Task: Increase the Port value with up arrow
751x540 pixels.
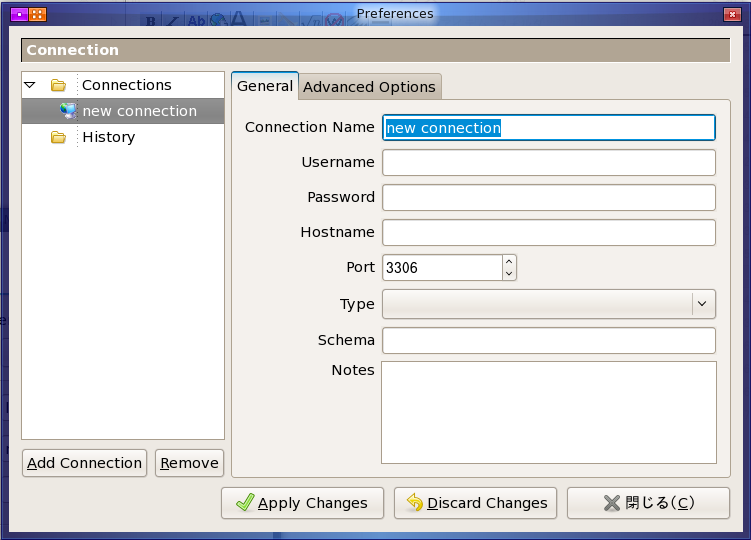Action: [509, 262]
